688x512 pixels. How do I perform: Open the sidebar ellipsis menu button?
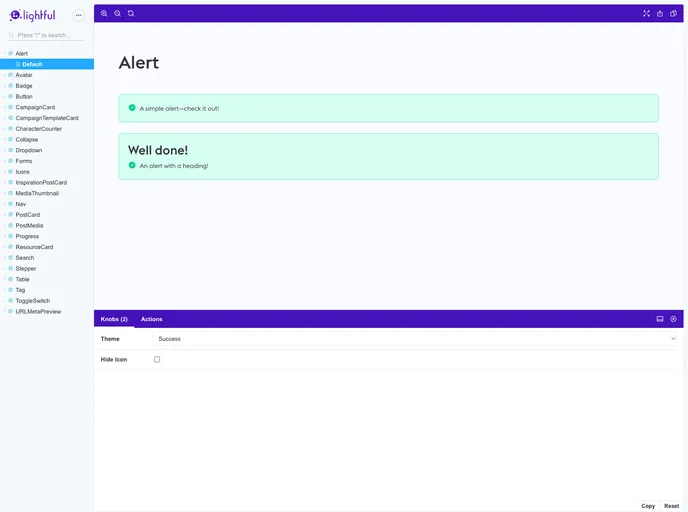click(x=79, y=15)
